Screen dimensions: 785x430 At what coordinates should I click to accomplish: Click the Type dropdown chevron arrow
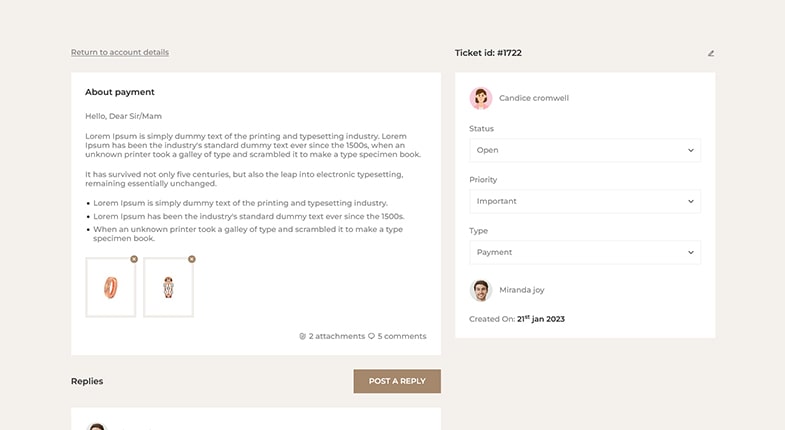(690, 252)
